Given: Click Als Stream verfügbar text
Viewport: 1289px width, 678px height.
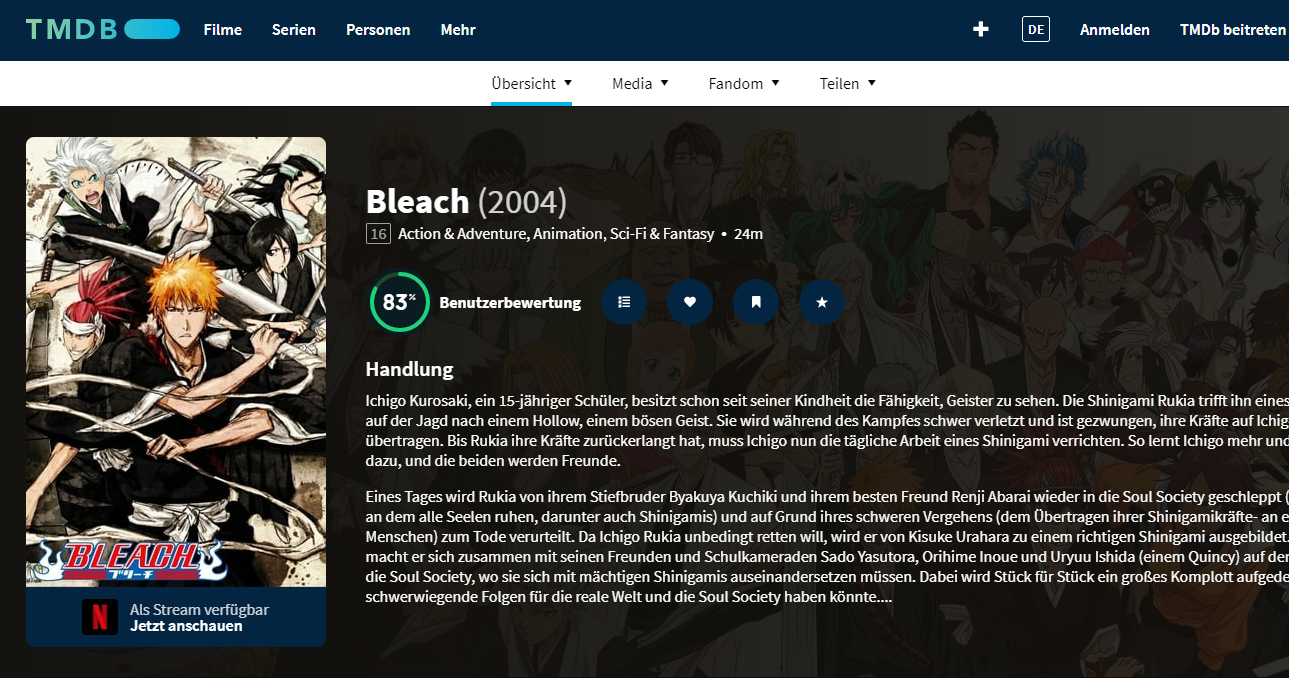Looking at the screenshot, I should [199, 609].
